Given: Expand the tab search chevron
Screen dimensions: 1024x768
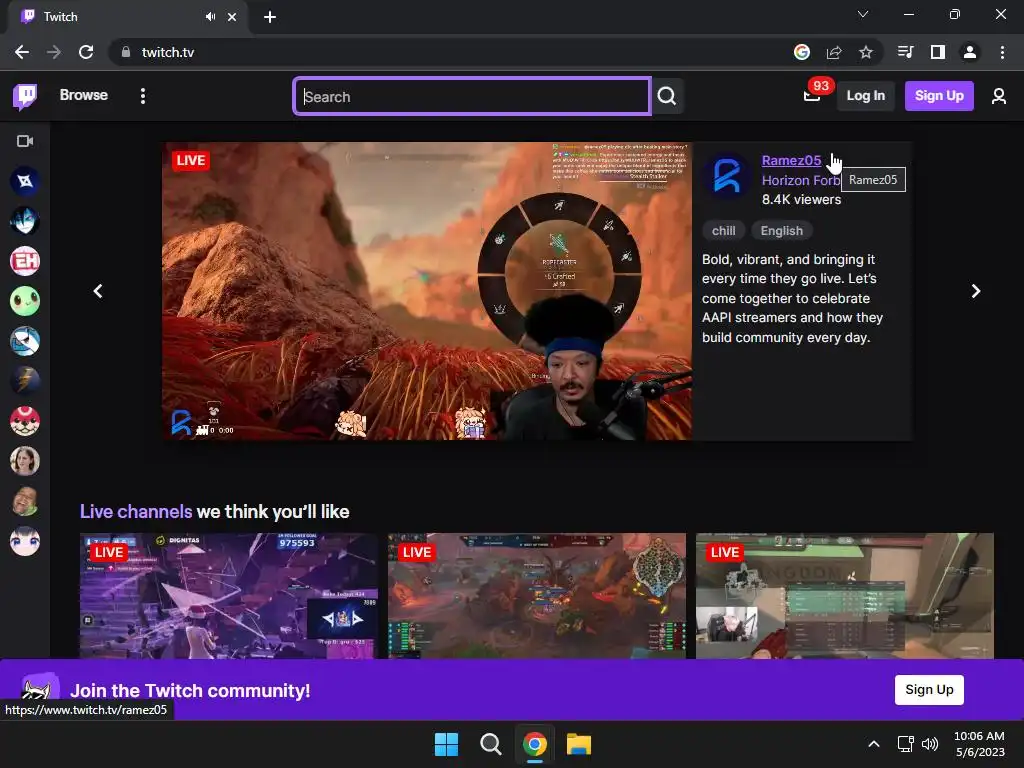Looking at the screenshot, I should pyautogui.click(x=863, y=14).
